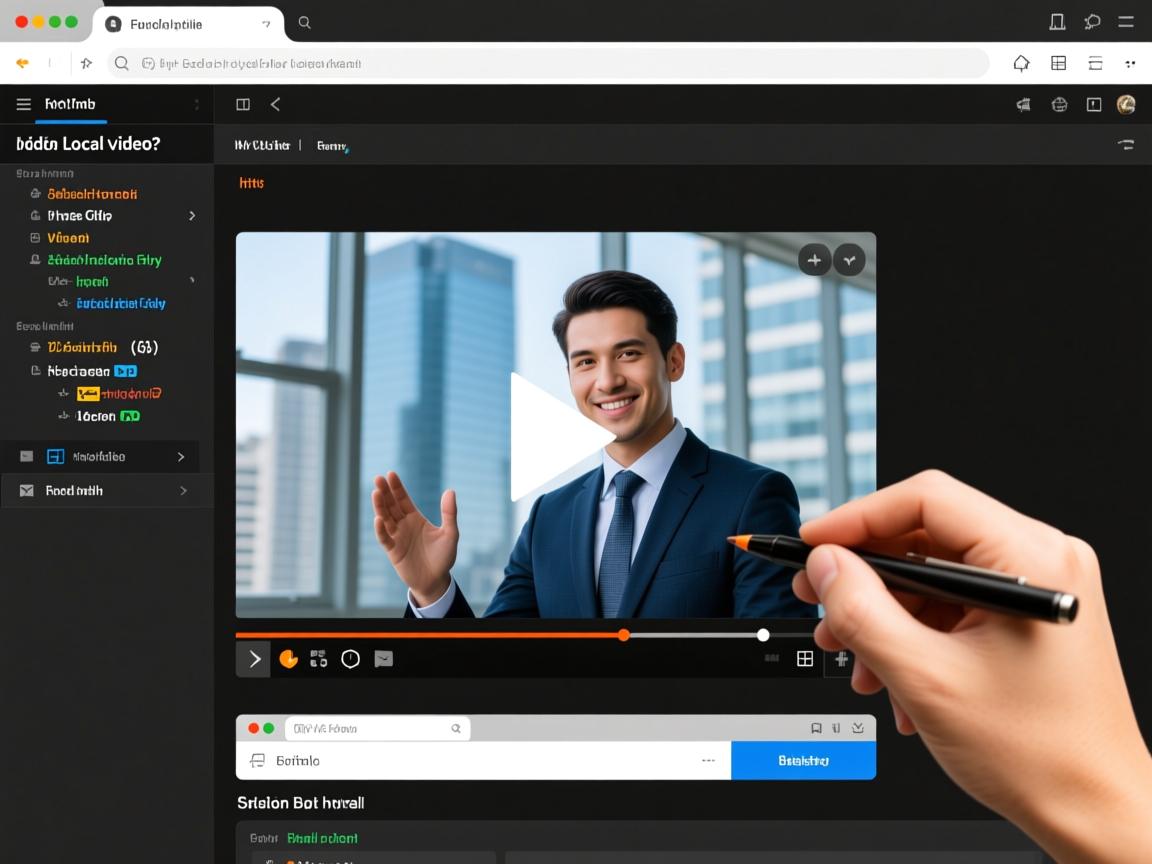Expand the envelope row at the sidebar bottom
Image resolution: width=1152 pixels, height=864 pixels.
183,491
